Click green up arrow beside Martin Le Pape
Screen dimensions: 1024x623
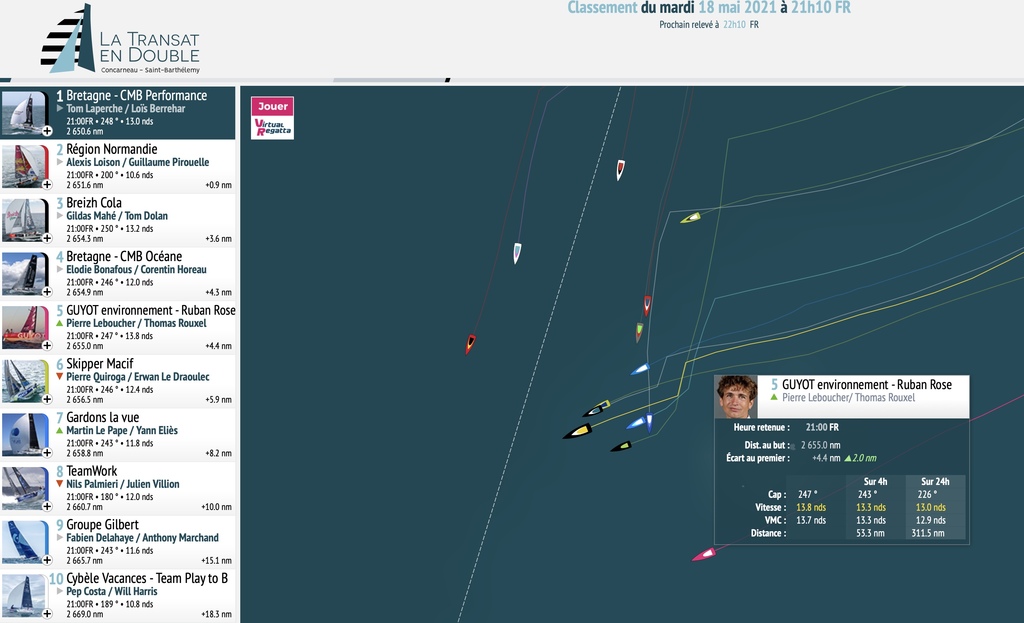coord(59,430)
